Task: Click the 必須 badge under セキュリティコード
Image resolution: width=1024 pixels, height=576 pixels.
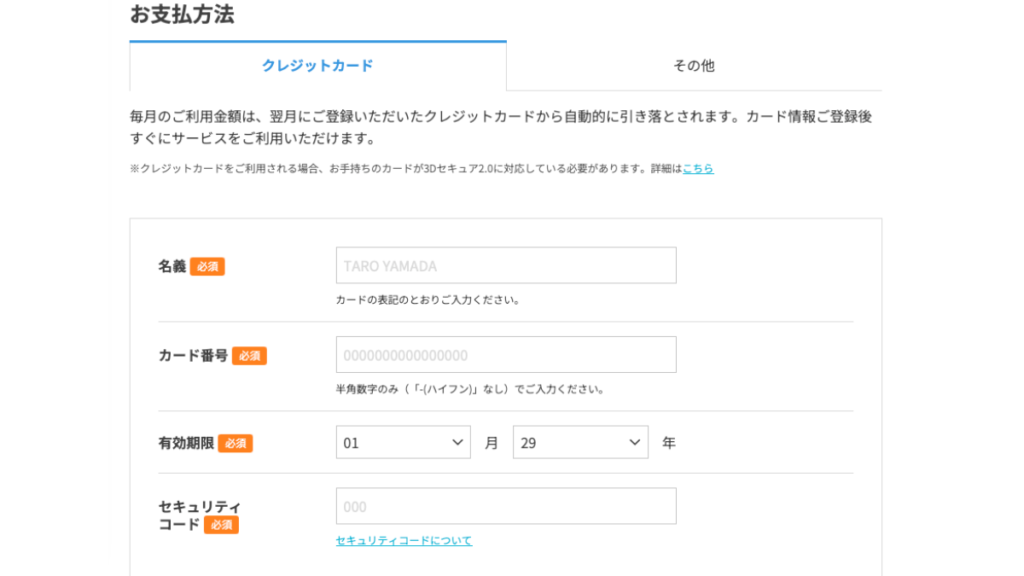Action: [221, 525]
